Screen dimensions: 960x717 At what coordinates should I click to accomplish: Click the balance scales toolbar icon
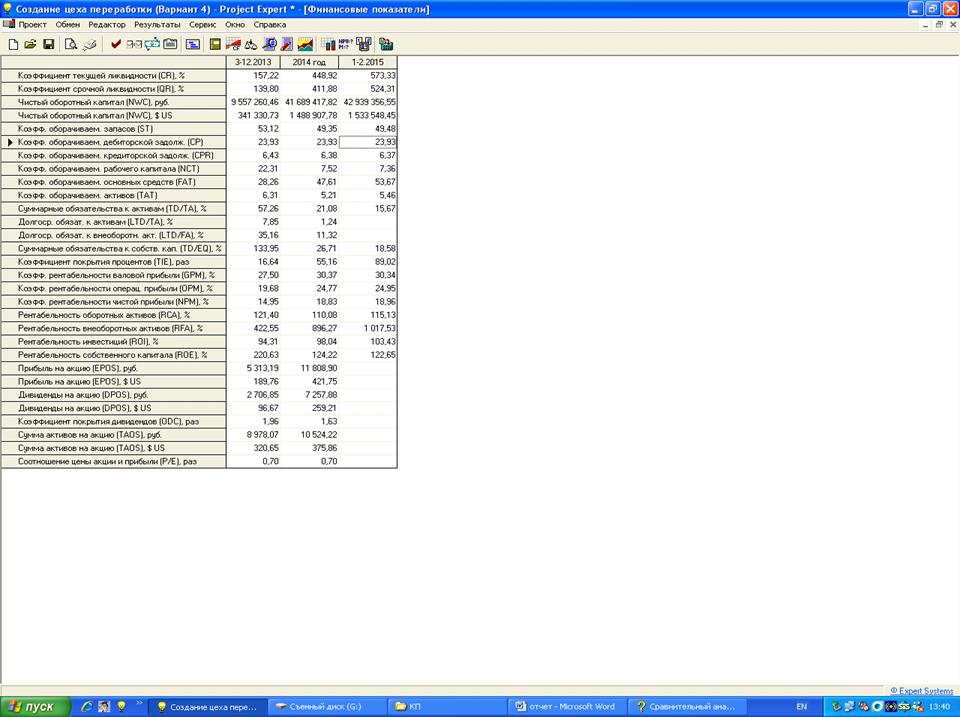(x=251, y=44)
